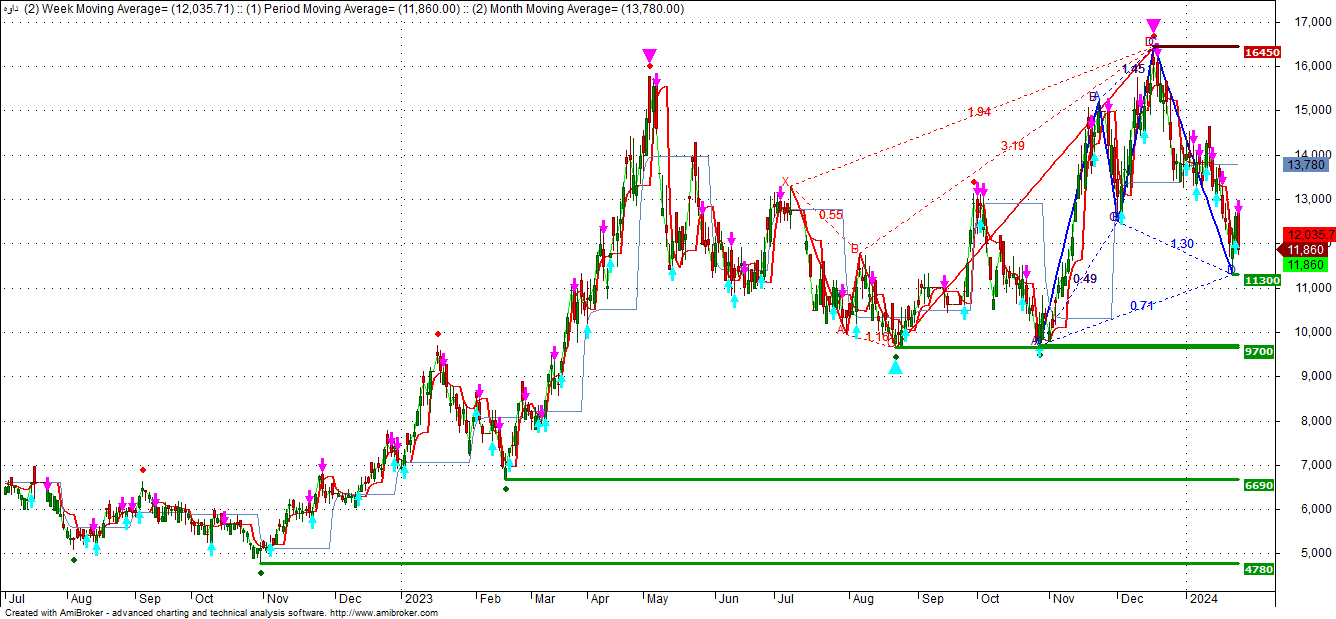Click the large magenta triangle above the December 2023 peak
This screenshot has width=1336, height=619.
[1153, 25]
